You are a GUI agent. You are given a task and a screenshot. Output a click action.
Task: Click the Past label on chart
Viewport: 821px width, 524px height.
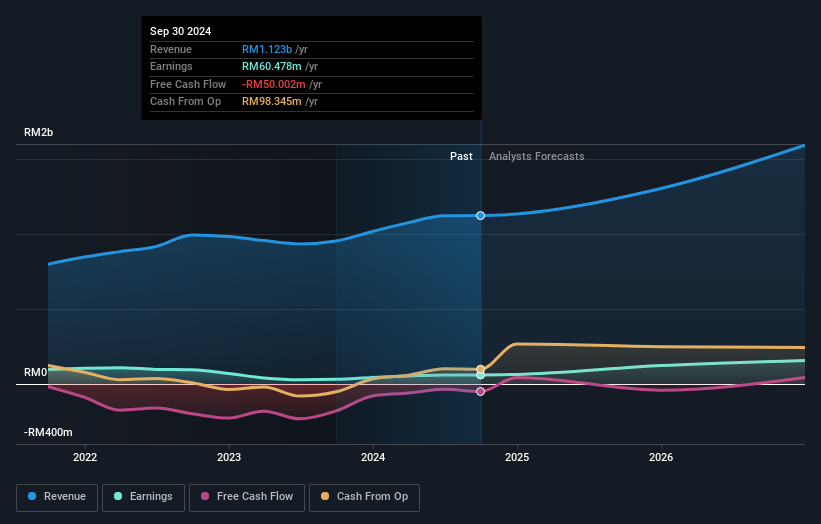coord(461,156)
